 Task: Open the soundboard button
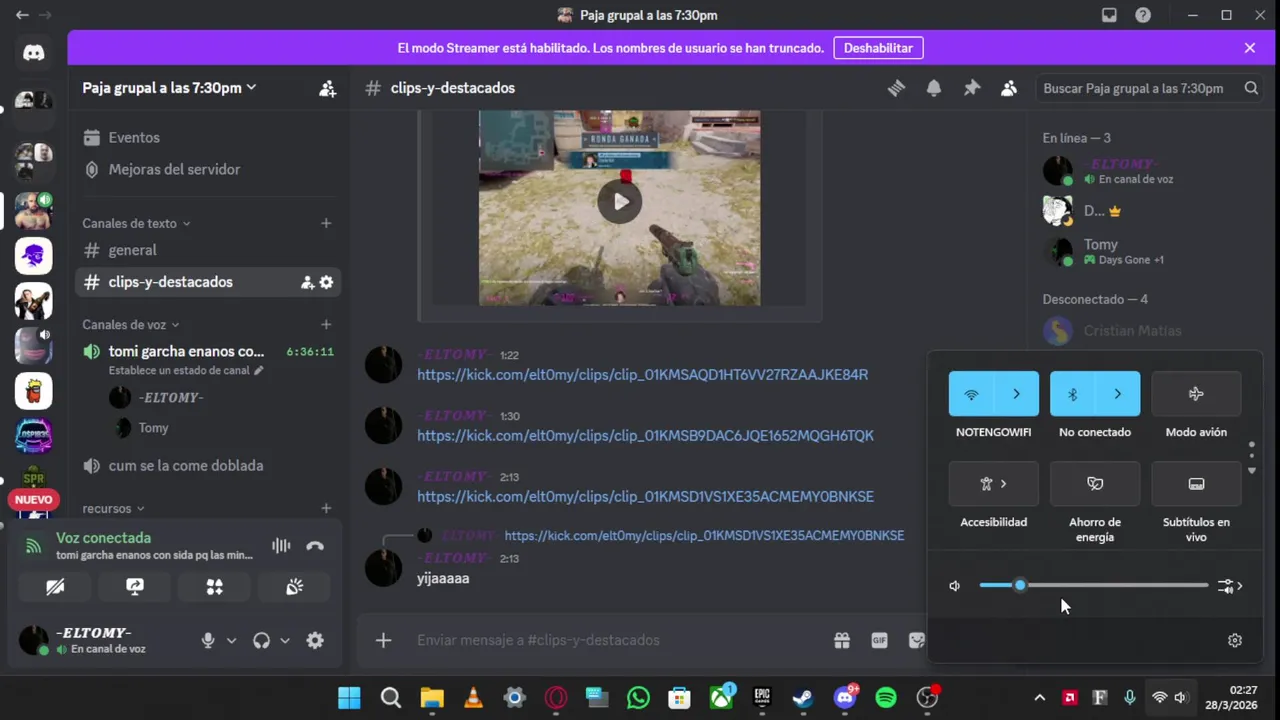point(294,587)
